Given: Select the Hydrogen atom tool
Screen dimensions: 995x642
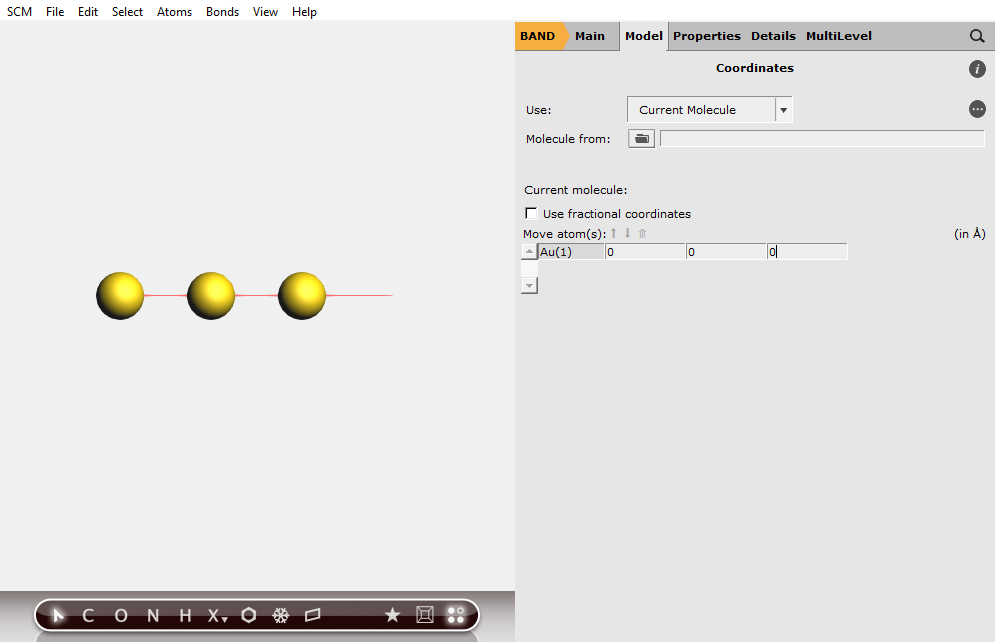Looking at the screenshot, I should pyautogui.click(x=184, y=615).
